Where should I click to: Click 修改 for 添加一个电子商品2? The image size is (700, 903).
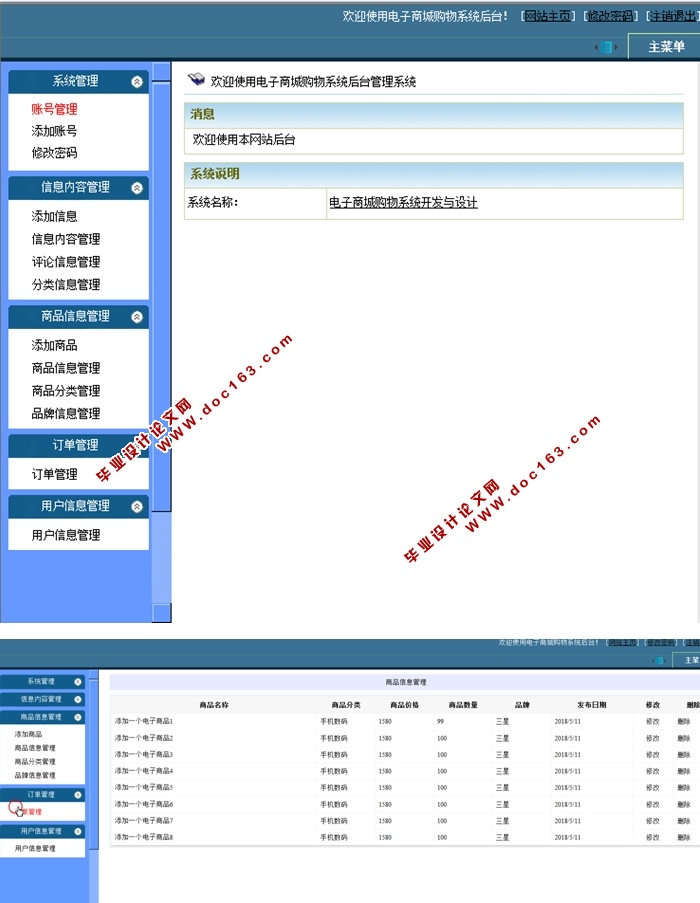[x=652, y=738]
